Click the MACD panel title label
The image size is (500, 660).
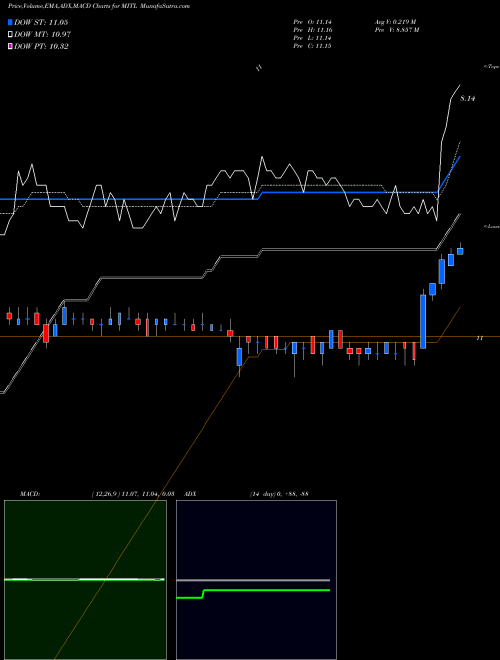click(30, 494)
